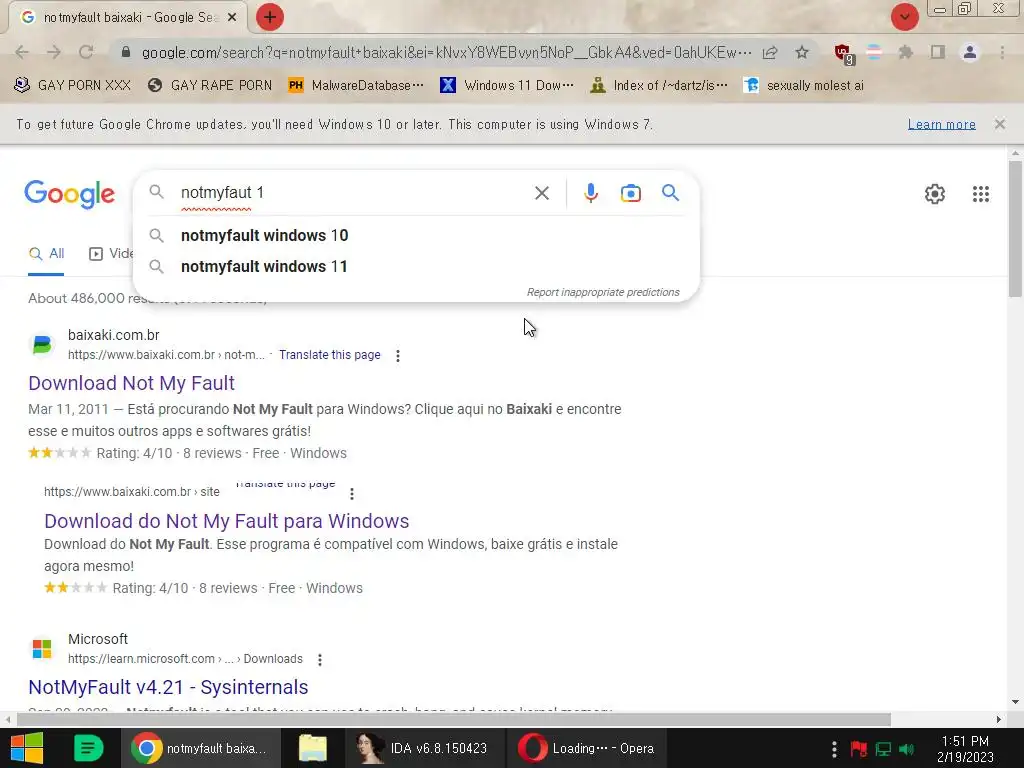Open the uBlock shield extension icon
Viewport: 1024px width, 768px height.
coord(843,53)
